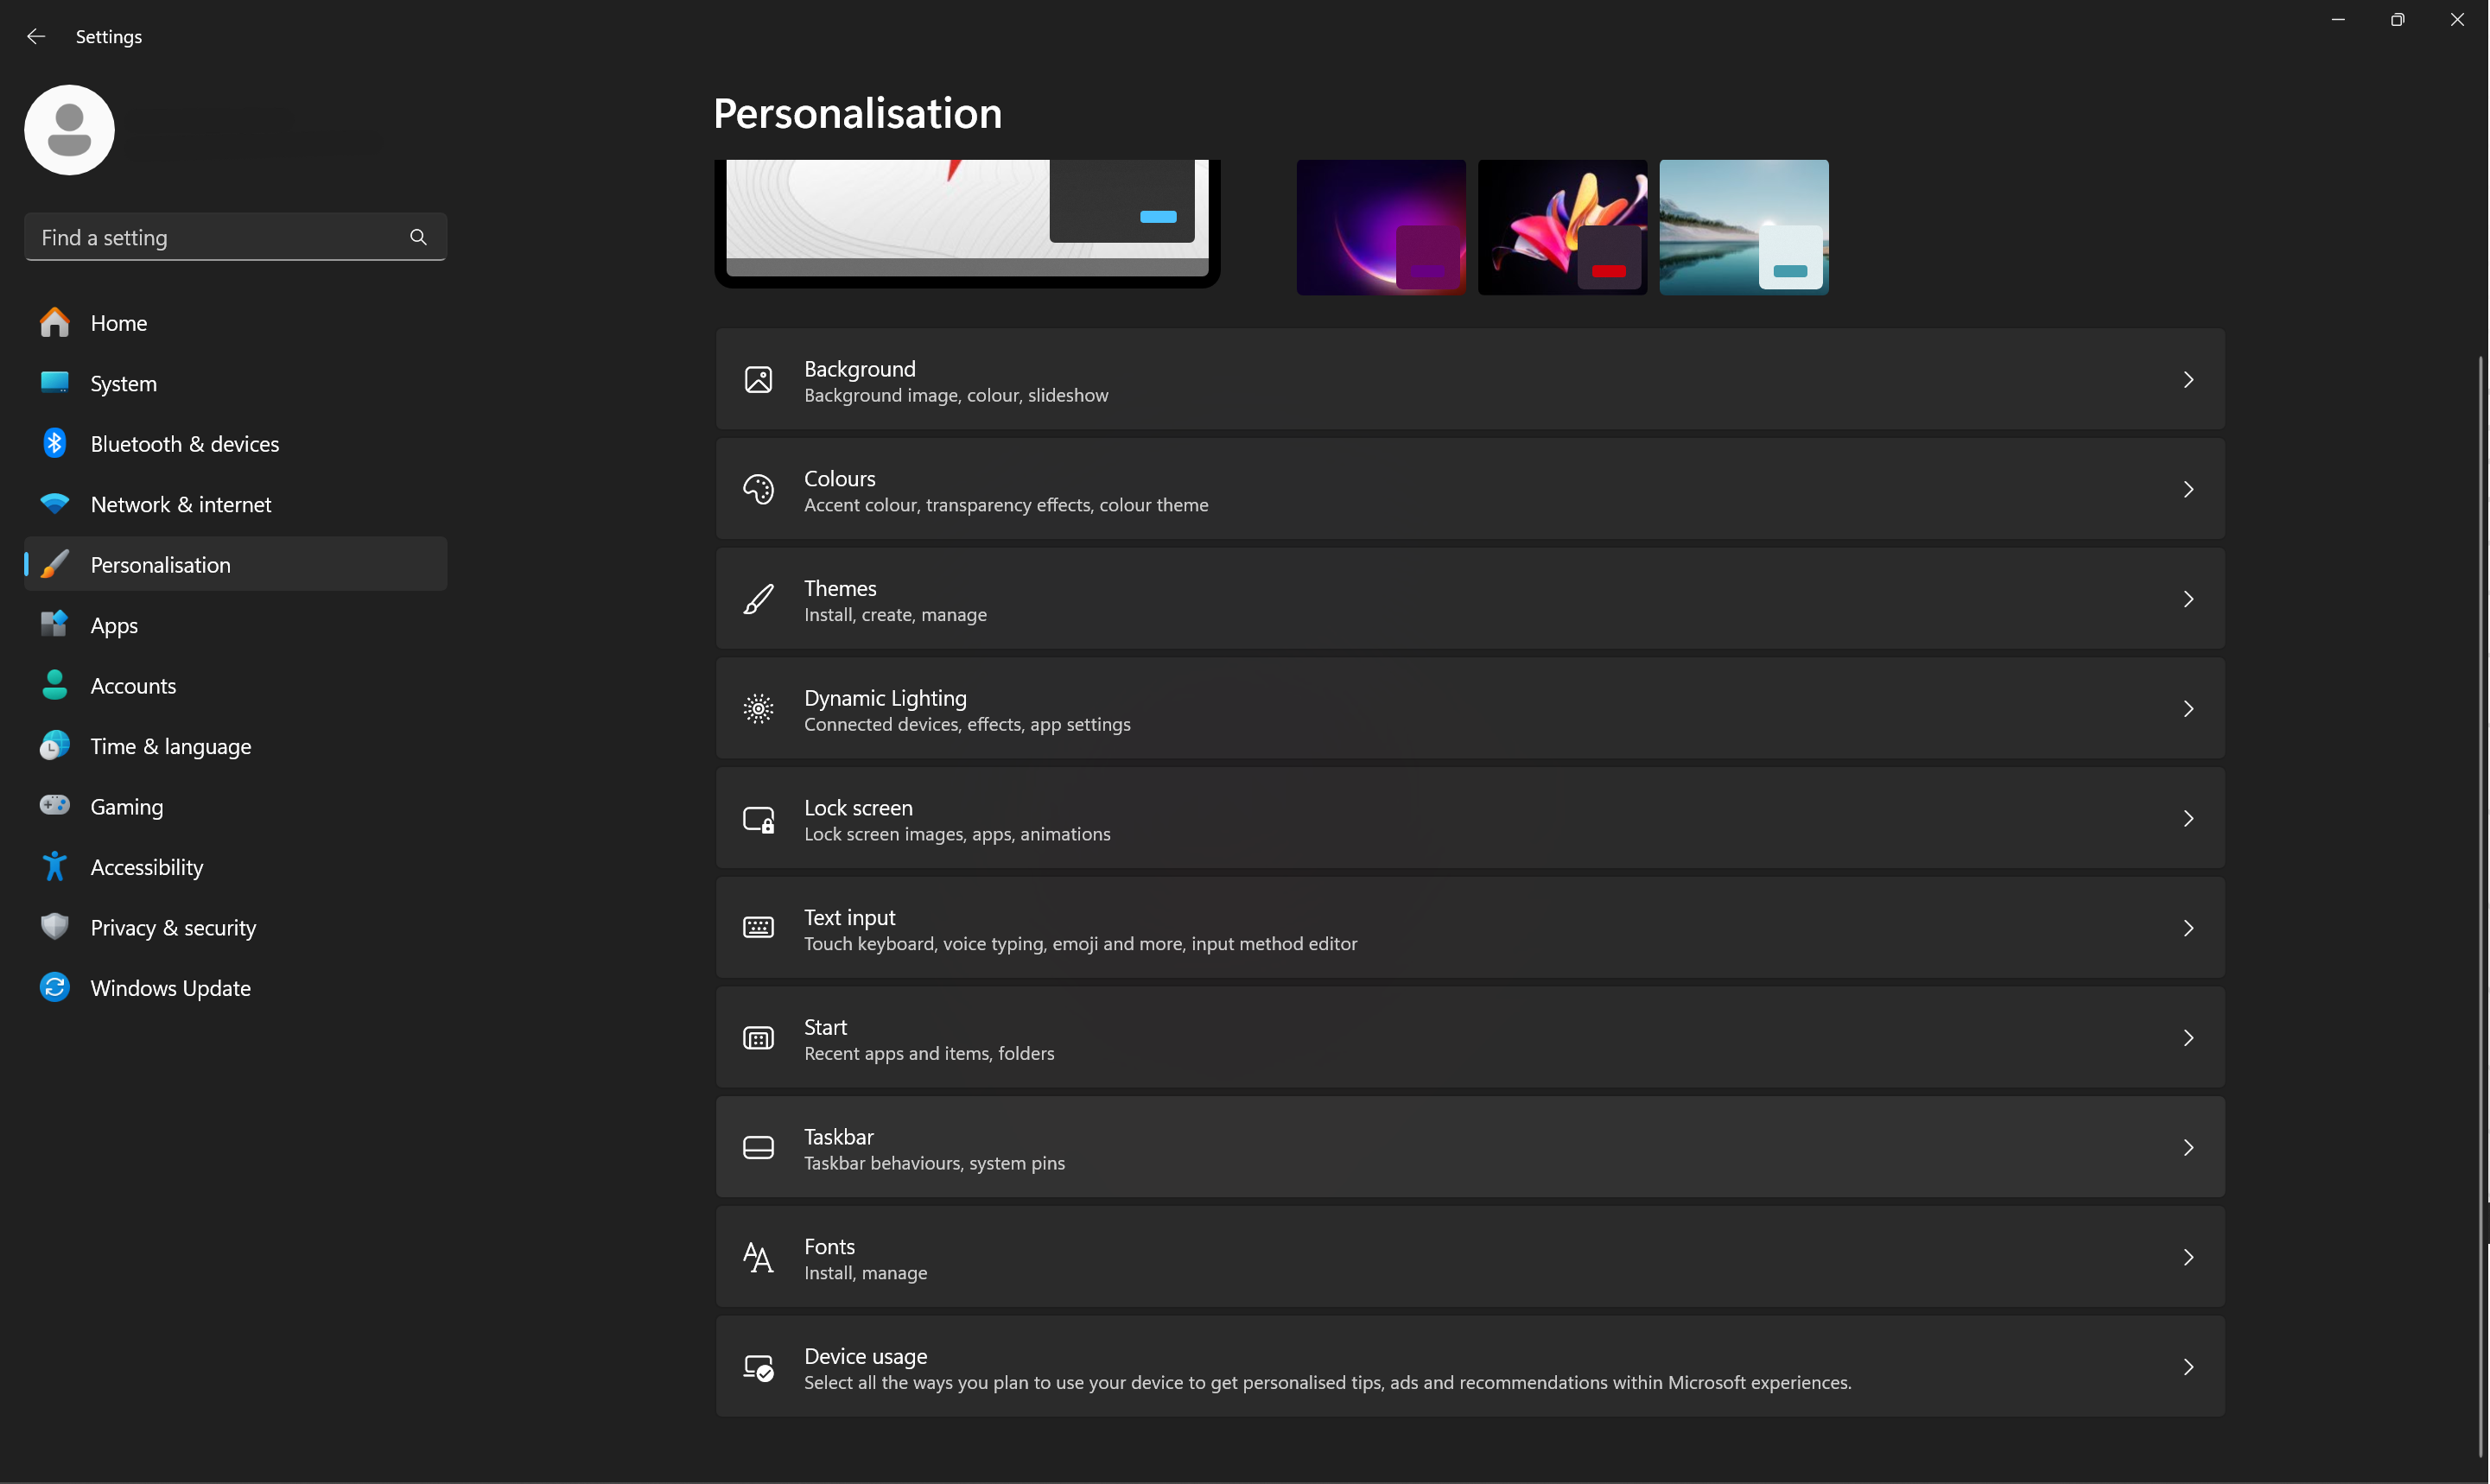Expand Device usage chevron arrow
Viewport: 2490px width, 1484px height.
pos(2187,1367)
